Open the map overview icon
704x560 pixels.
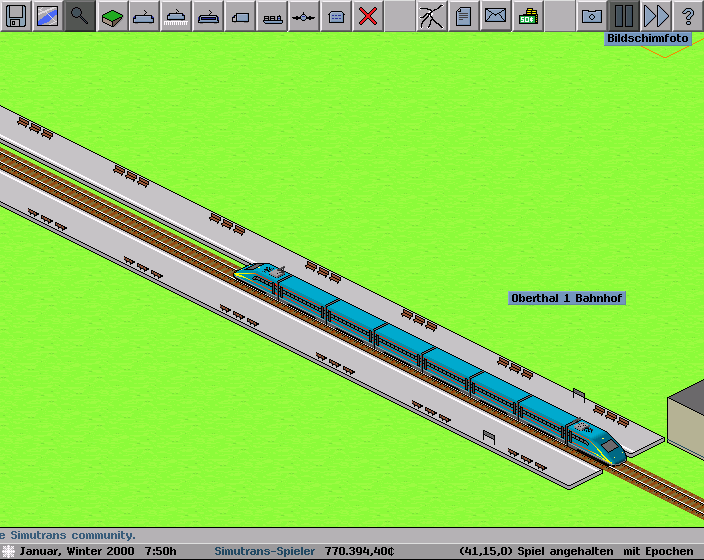[x=47, y=15]
